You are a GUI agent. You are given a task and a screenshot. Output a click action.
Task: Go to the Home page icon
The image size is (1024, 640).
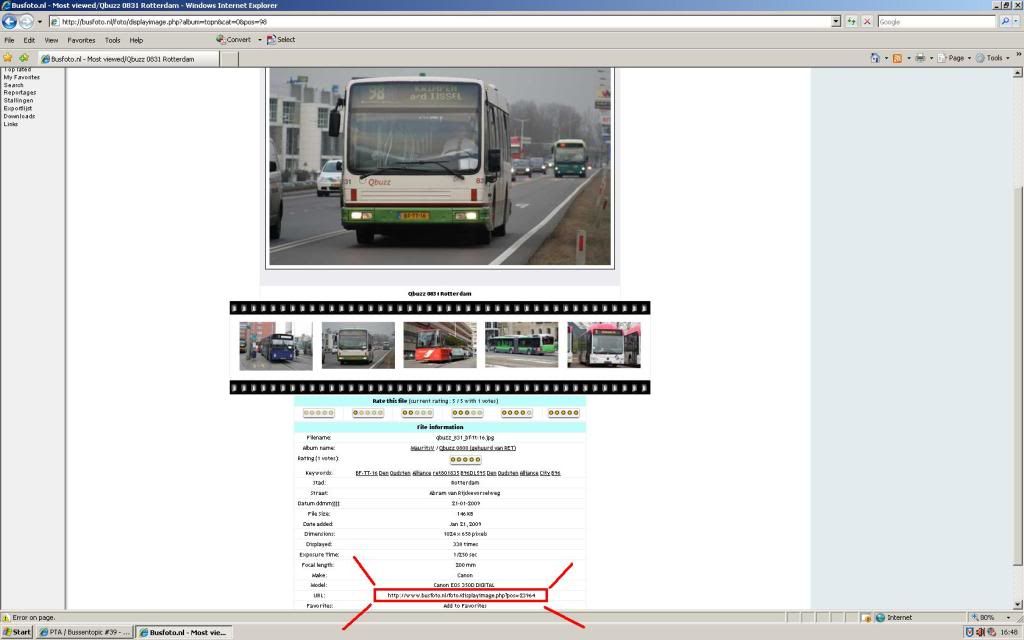coord(875,58)
